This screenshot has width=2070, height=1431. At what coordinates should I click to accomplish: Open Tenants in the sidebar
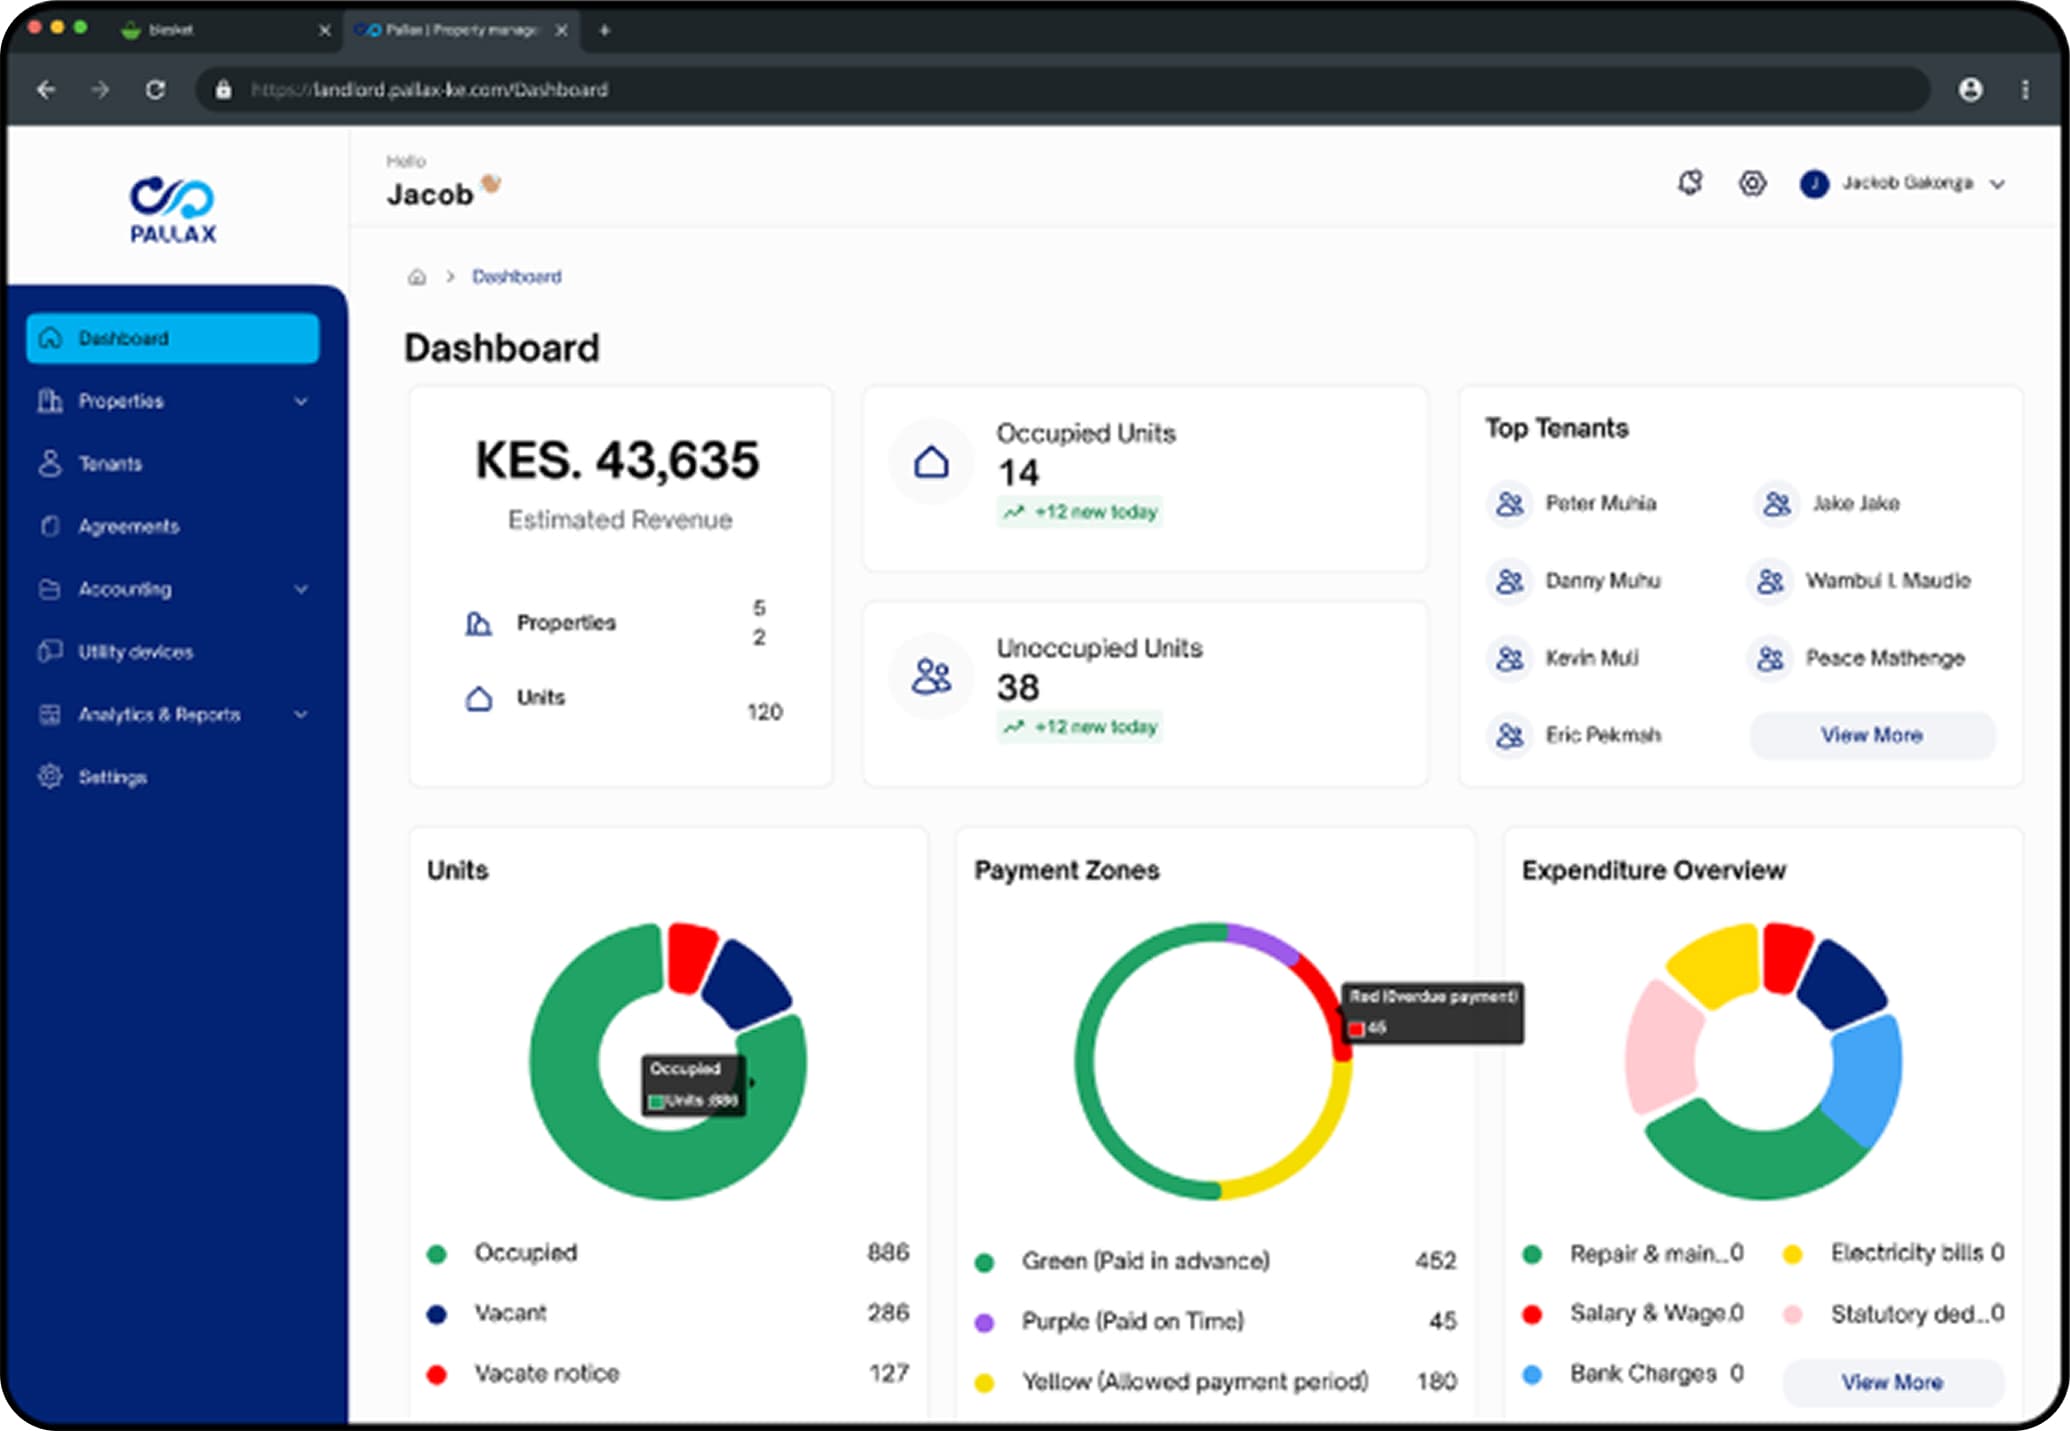click(173, 464)
